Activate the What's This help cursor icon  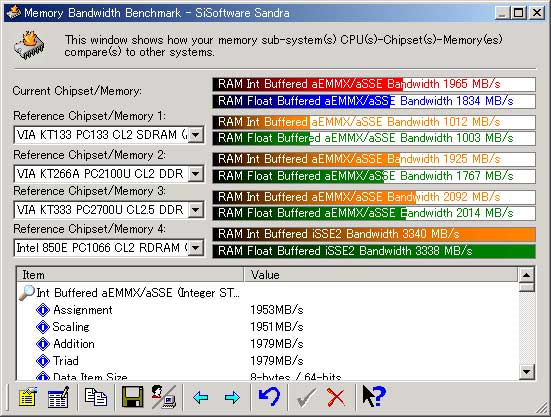374,397
